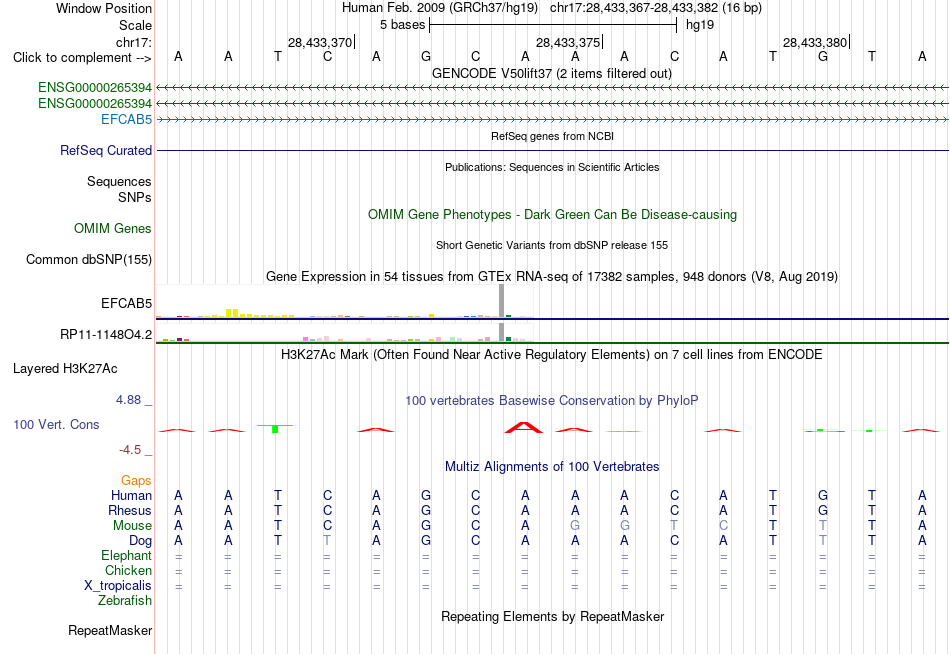This screenshot has width=950, height=654.
Task: Click the 28,433,370 coordinate marker
Action: coord(321,42)
